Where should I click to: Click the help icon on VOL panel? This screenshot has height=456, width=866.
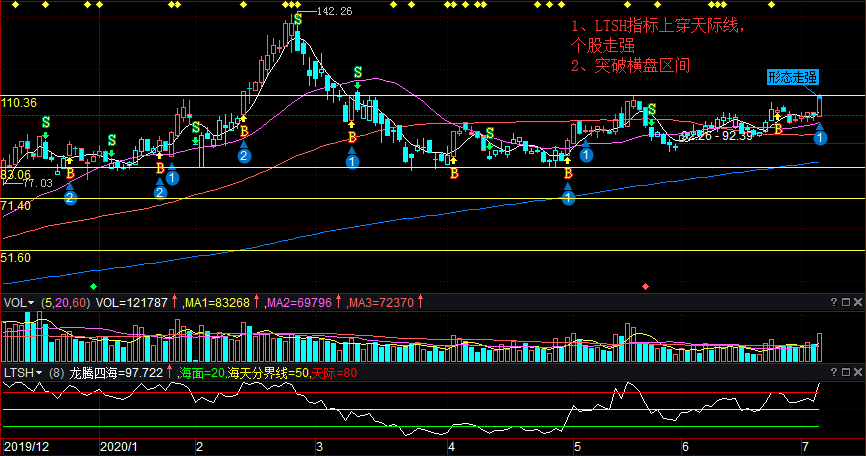point(834,302)
